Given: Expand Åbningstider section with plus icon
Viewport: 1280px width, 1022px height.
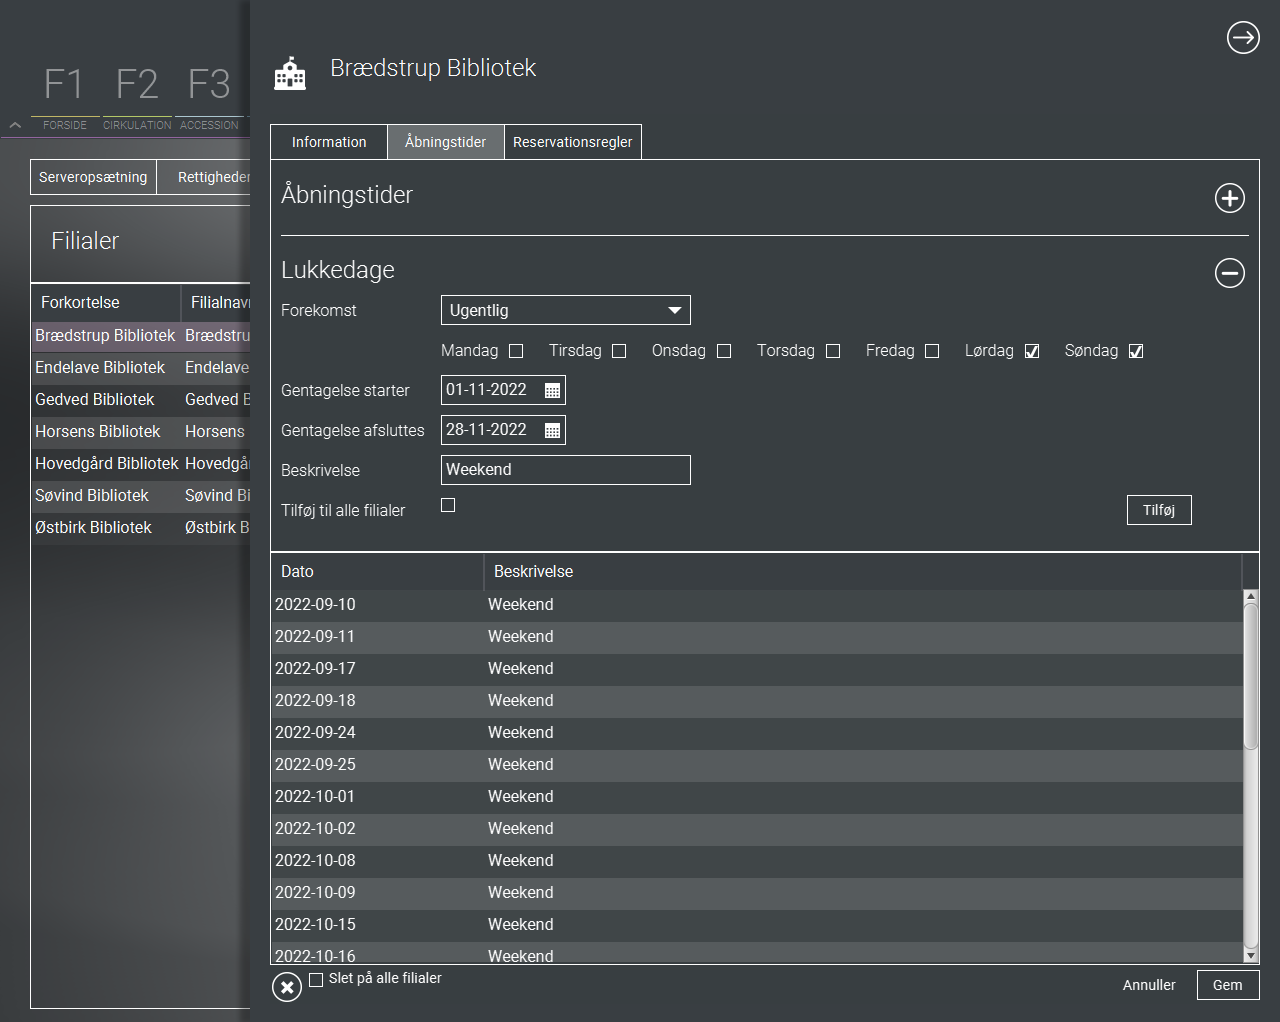Looking at the screenshot, I should coord(1230,198).
